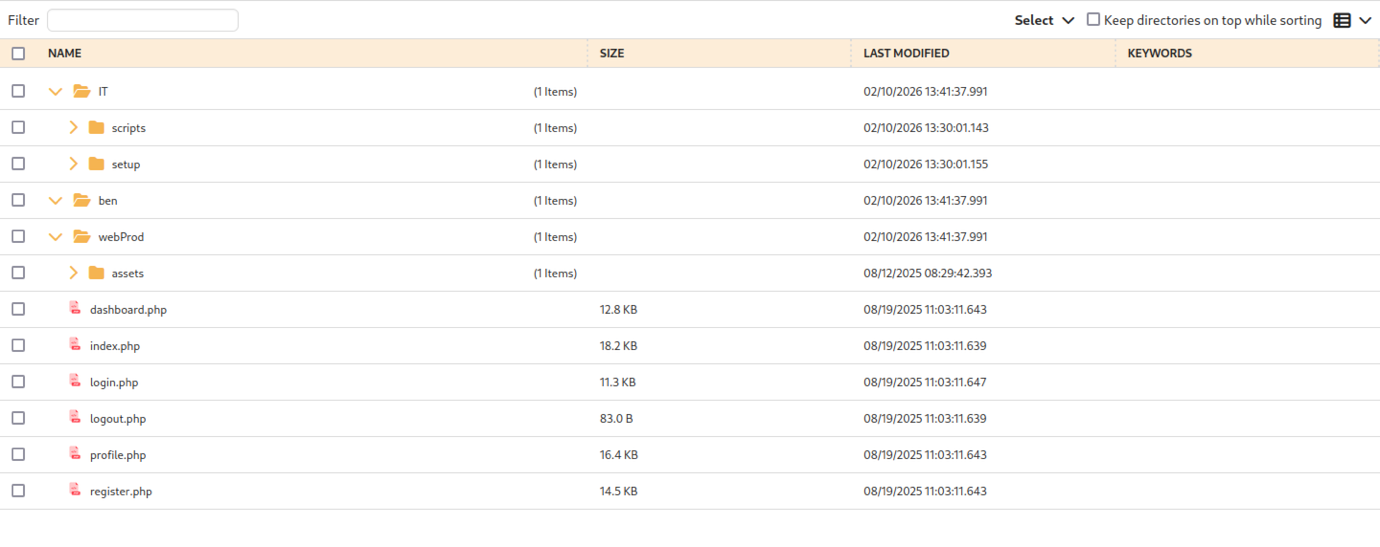Open the logout.php file link
1380x547 pixels.
pos(118,419)
